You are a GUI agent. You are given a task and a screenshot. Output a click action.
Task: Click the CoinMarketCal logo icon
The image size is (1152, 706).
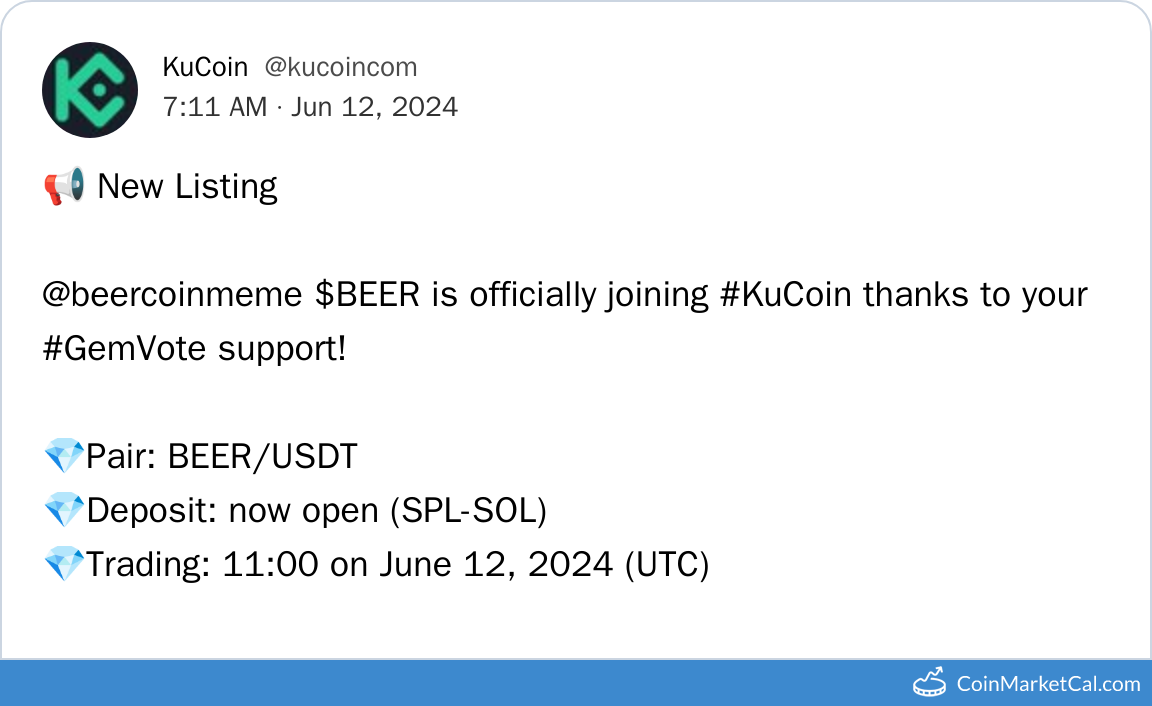tap(930, 683)
